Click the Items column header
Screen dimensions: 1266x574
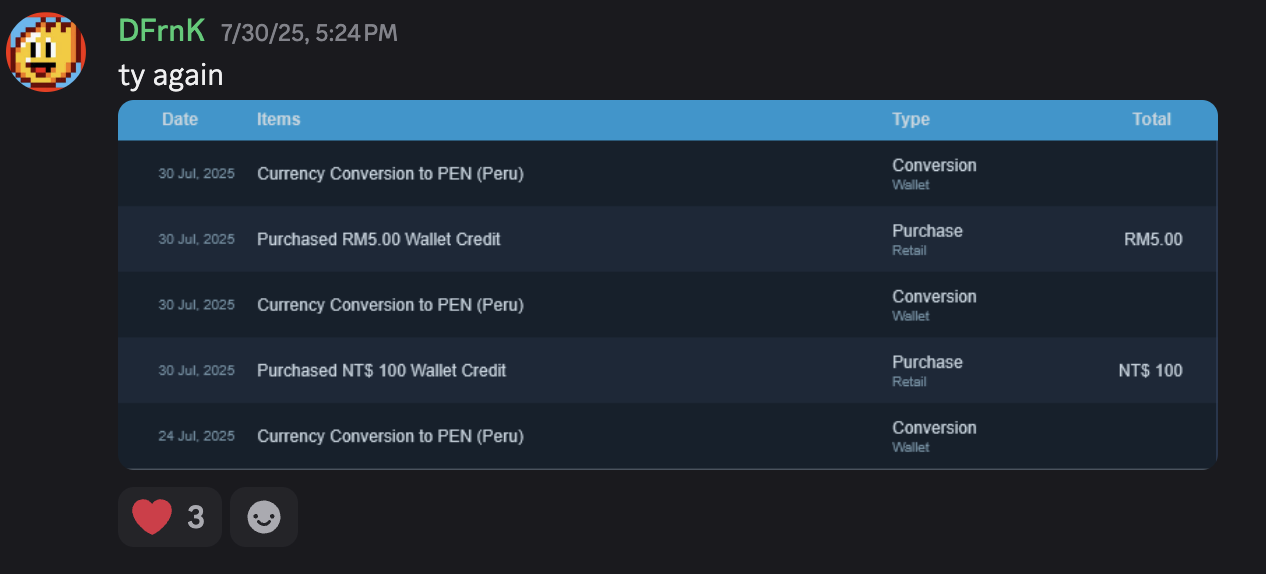278,119
